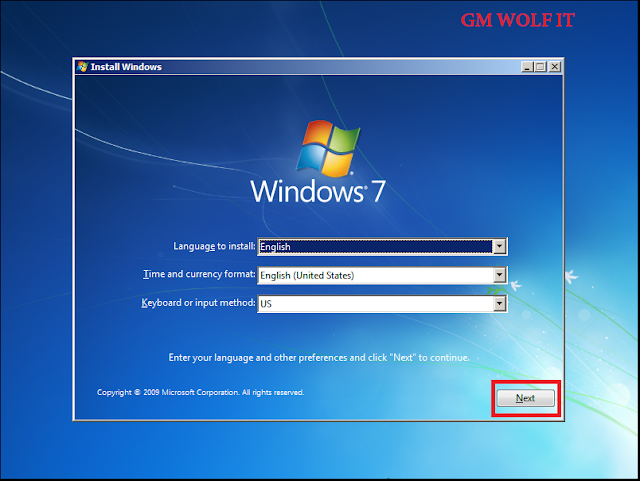Open the Language to install dropdown arrow

point(499,247)
